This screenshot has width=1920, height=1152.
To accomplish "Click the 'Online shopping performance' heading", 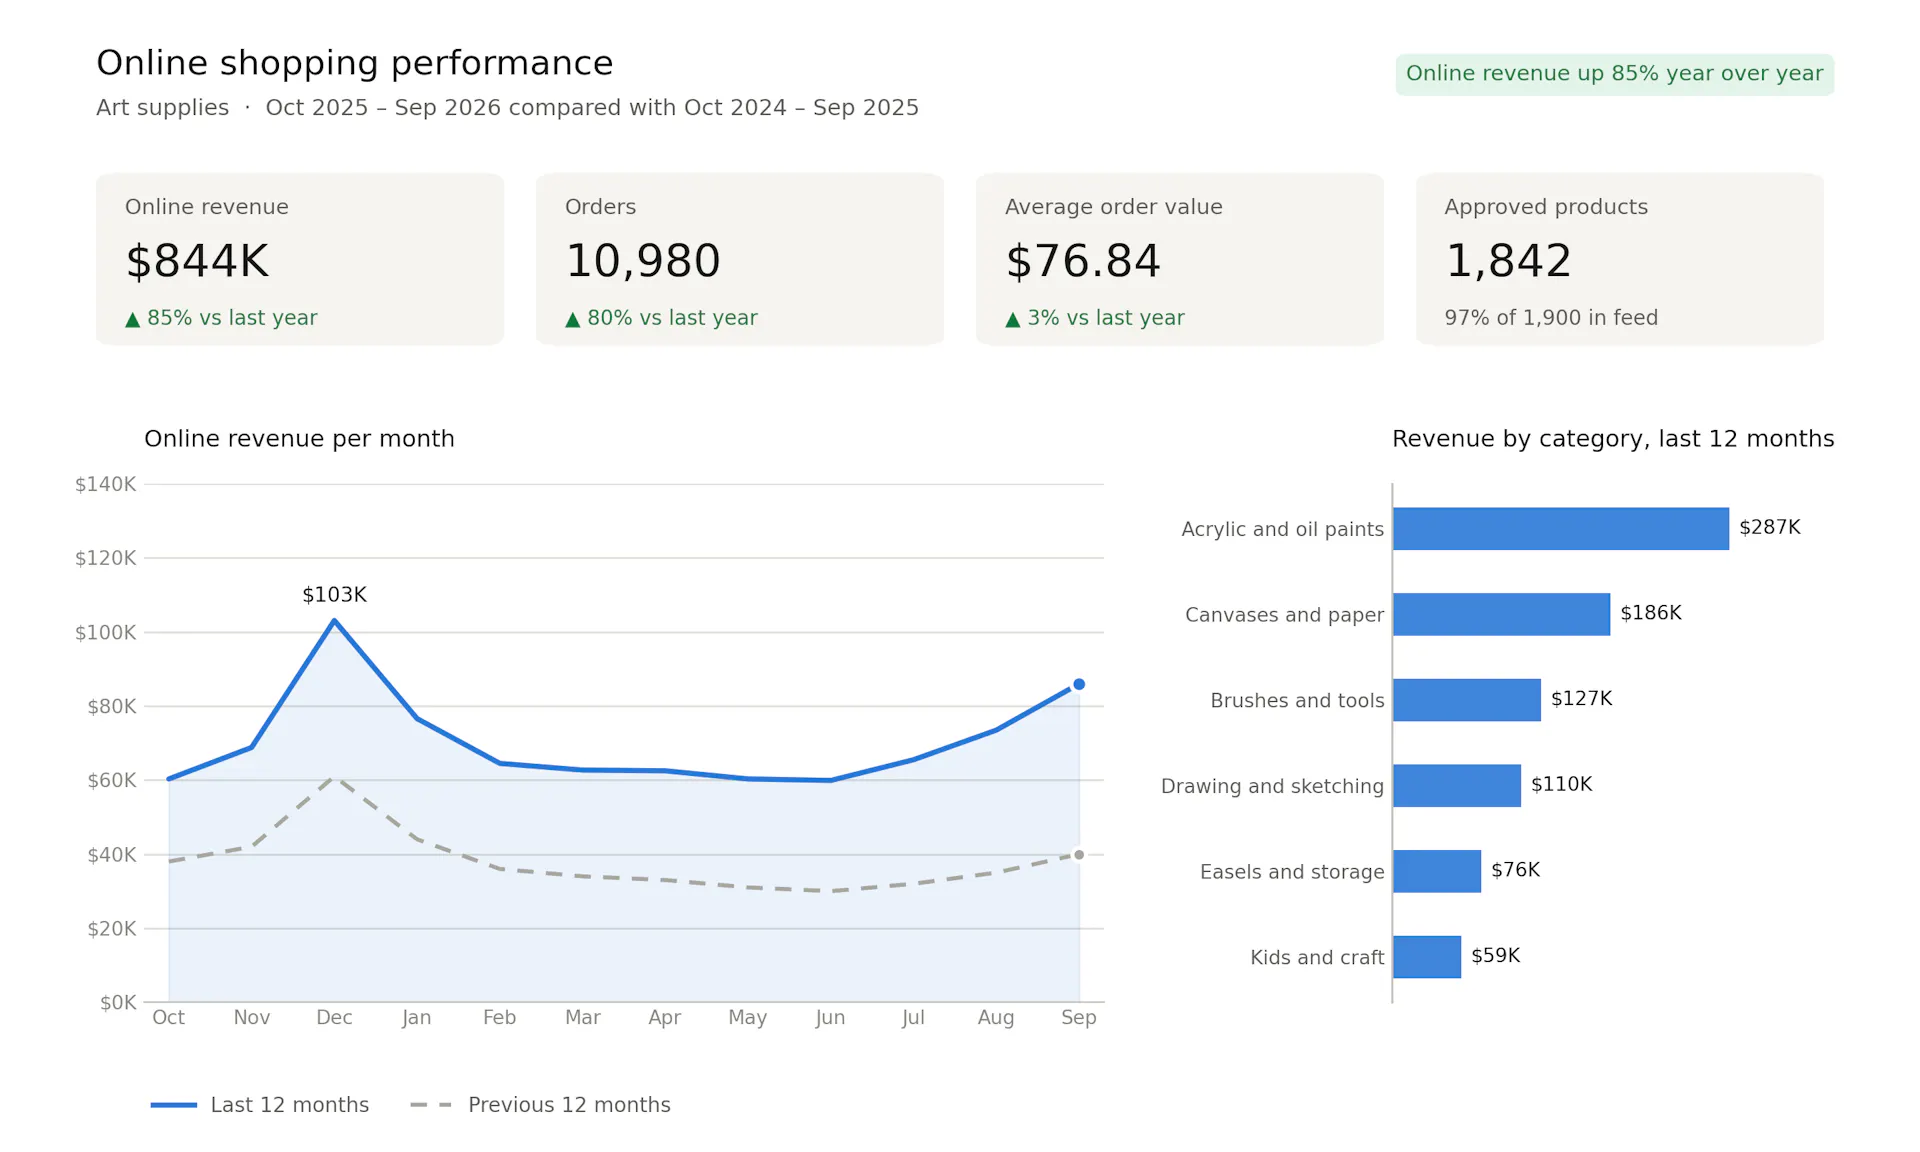I will 355,63.
